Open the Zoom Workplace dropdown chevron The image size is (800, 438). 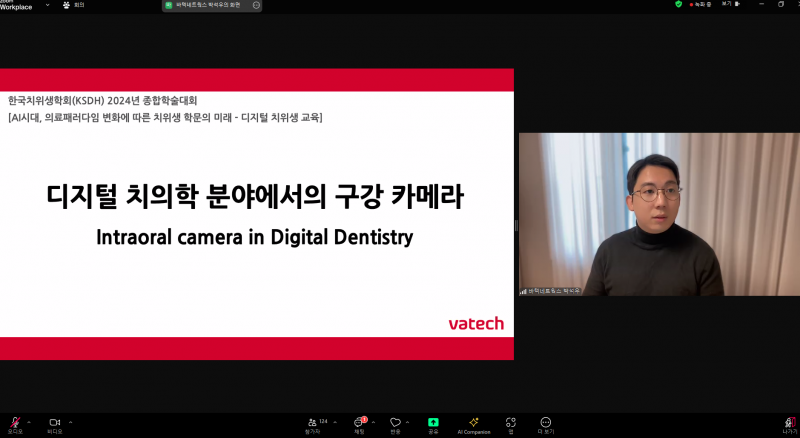[47, 5]
